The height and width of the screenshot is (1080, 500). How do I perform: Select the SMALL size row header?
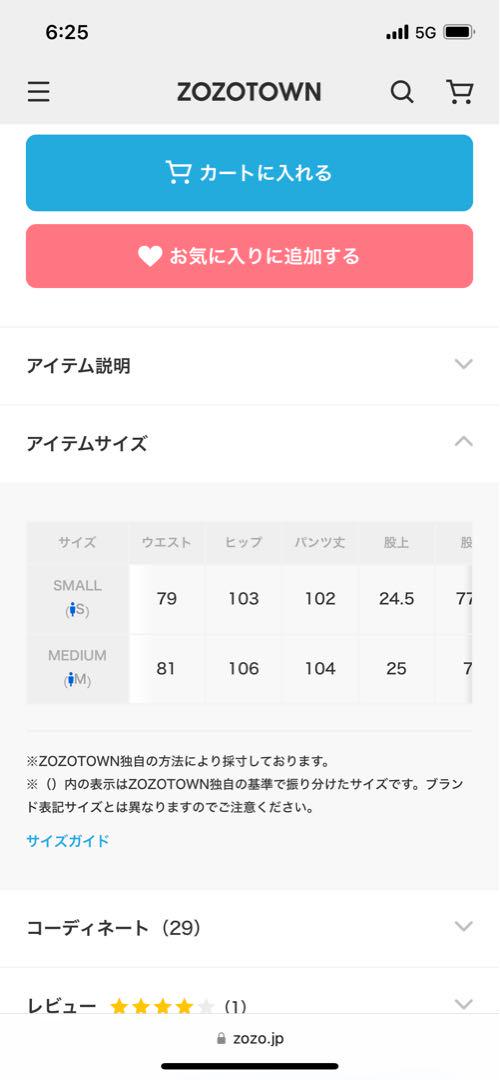pos(78,599)
